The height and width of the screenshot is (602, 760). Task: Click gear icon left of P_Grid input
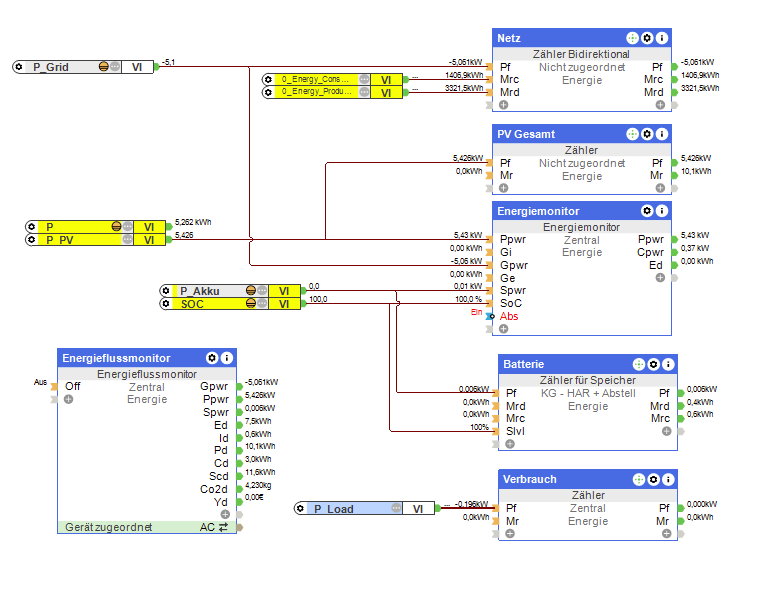[20, 67]
